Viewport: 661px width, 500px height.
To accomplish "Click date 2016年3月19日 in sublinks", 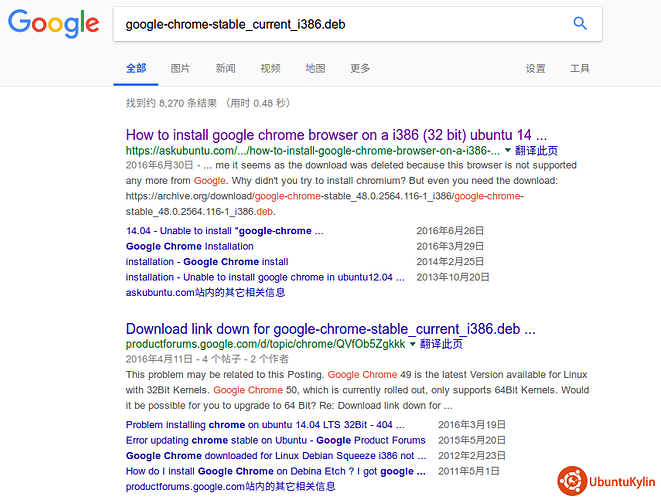I will point(472,425).
